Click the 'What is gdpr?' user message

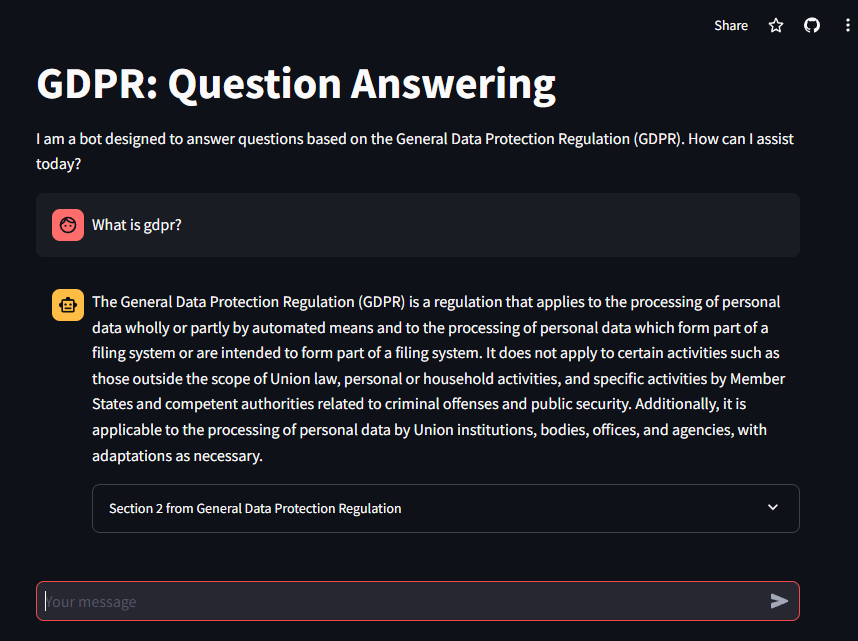137,225
